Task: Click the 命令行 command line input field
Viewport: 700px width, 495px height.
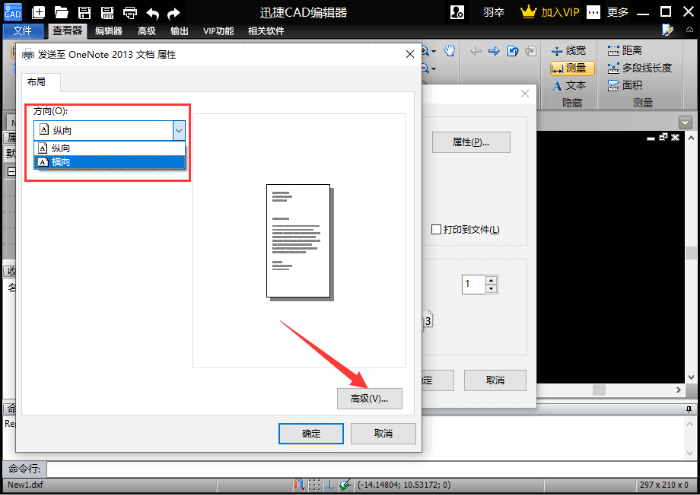Action: click(x=369, y=469)
